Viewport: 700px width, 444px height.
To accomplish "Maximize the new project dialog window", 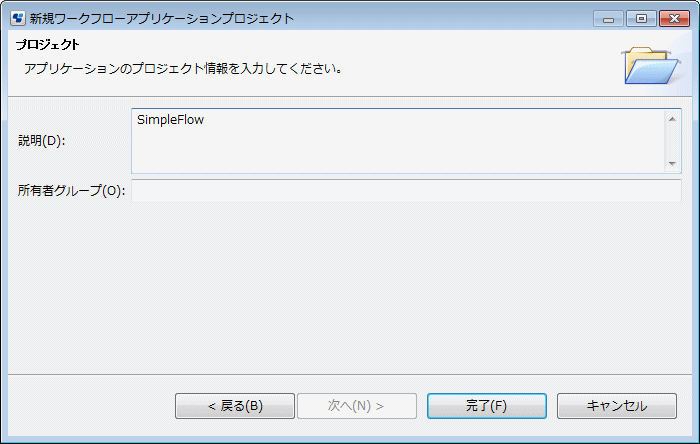I will coord(641,19).
